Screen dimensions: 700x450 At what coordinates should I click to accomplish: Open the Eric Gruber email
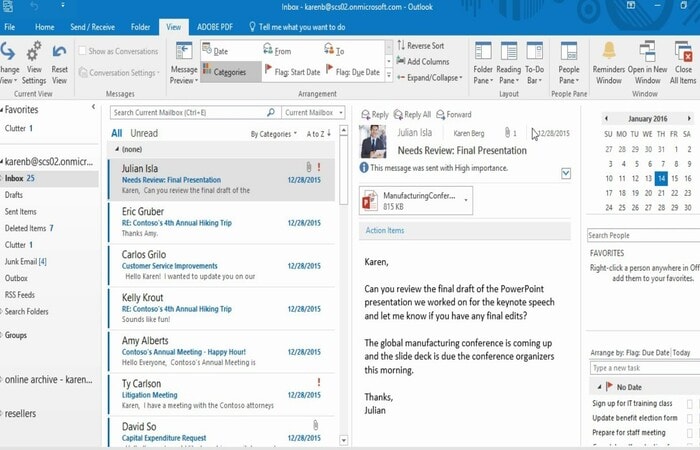coord(221,222)
